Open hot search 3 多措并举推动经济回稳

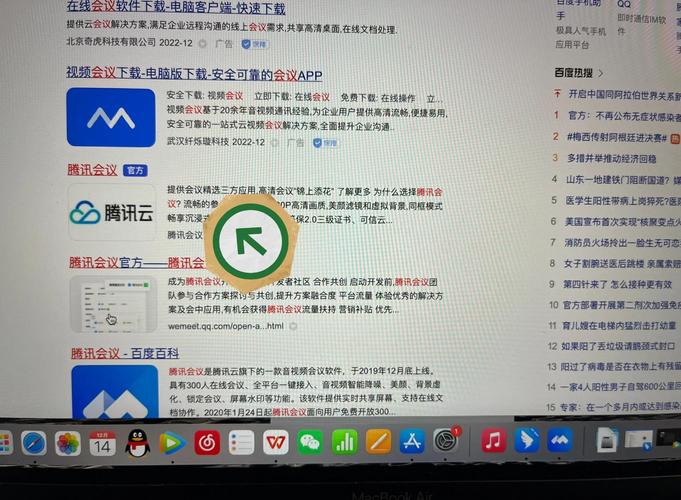click(x=612, y=158)
